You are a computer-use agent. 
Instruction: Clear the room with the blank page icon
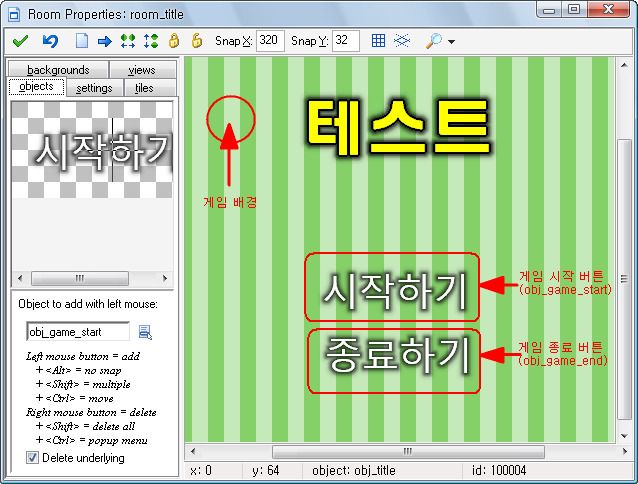[x=82, y=41]
